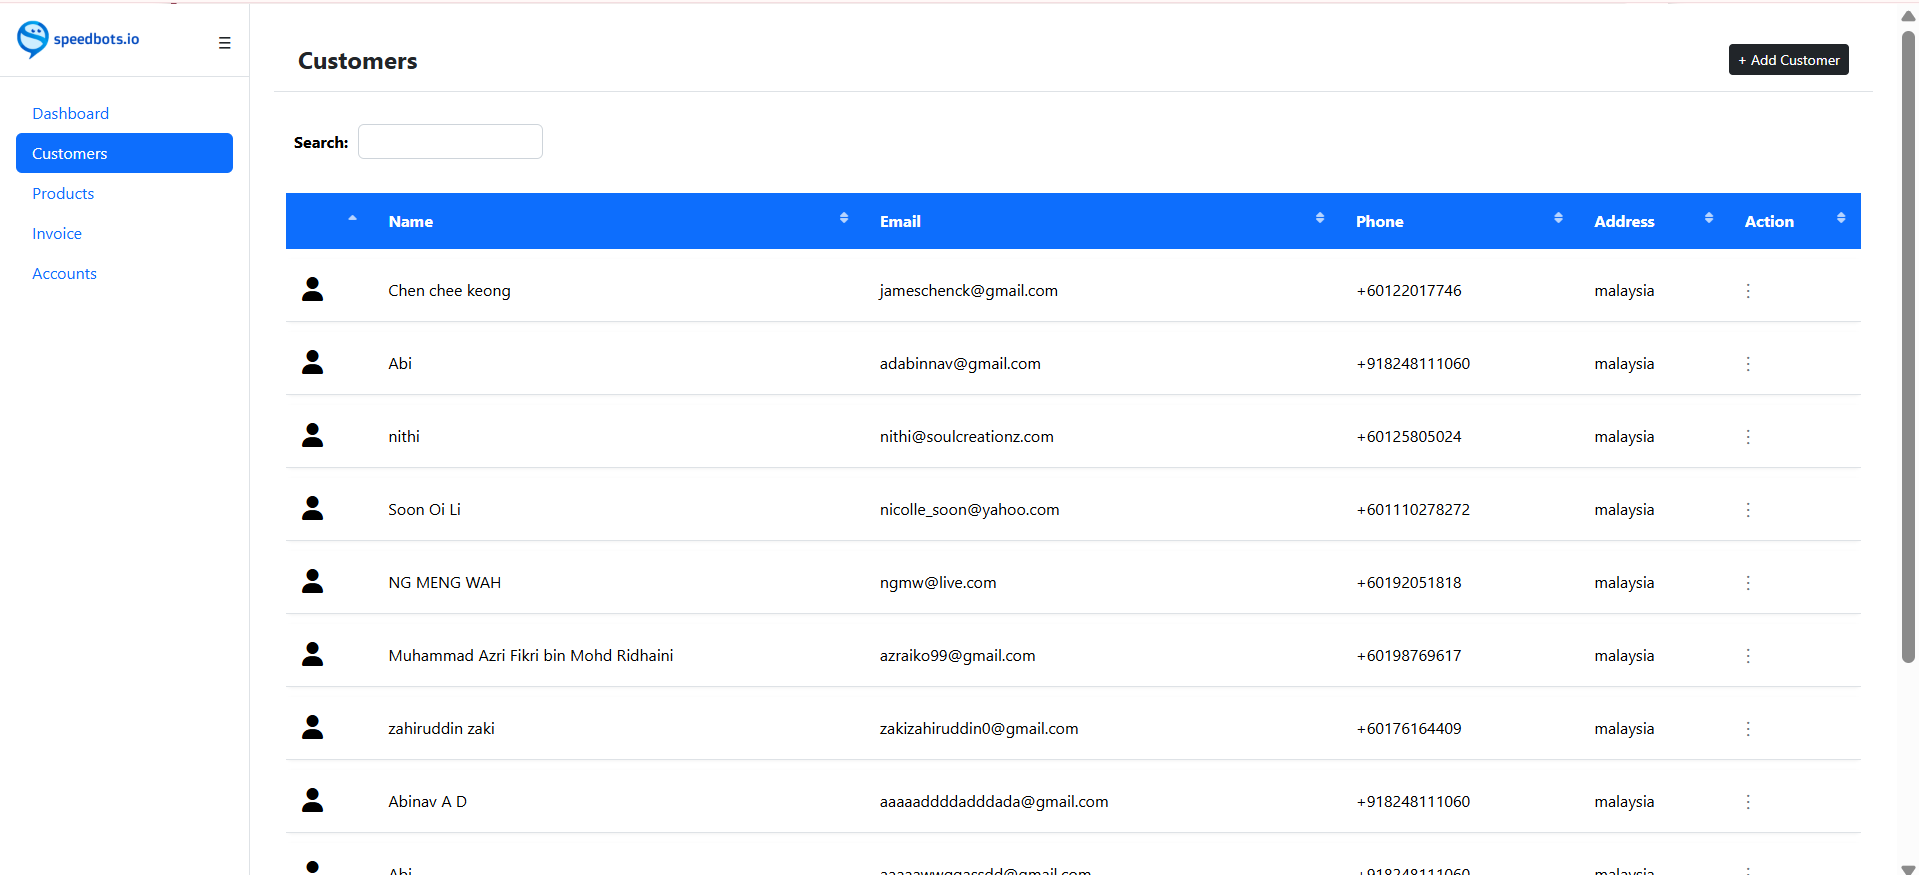Click the avatar icon for Abinav A D

[313, 801]
